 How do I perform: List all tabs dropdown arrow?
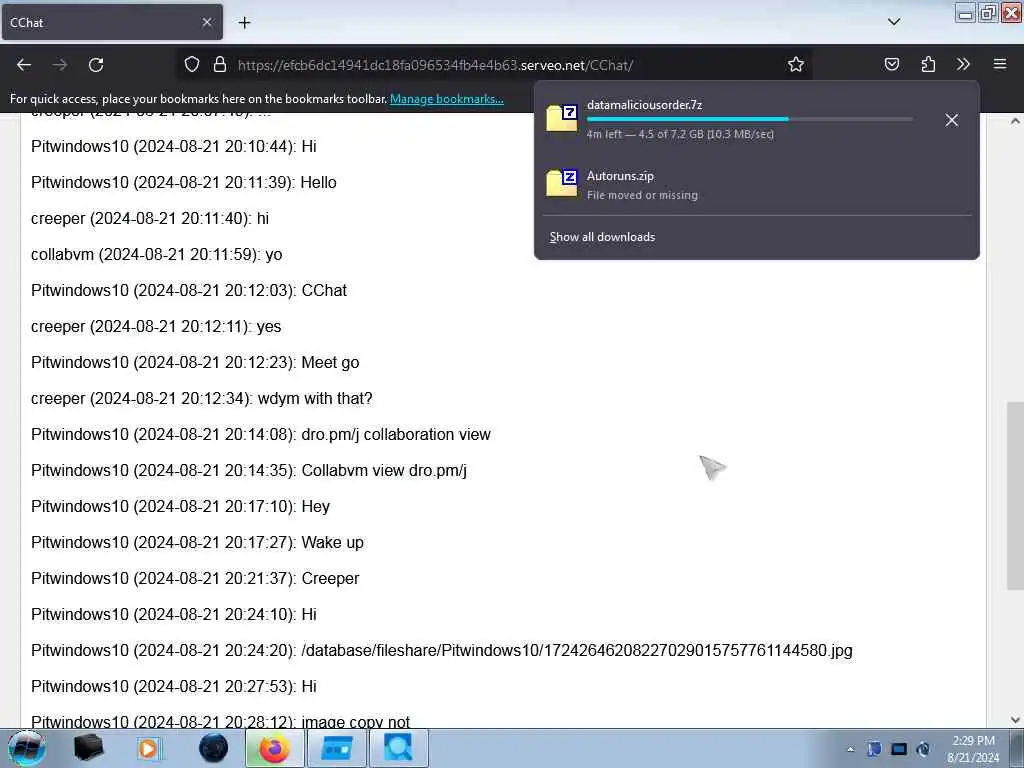894,22
